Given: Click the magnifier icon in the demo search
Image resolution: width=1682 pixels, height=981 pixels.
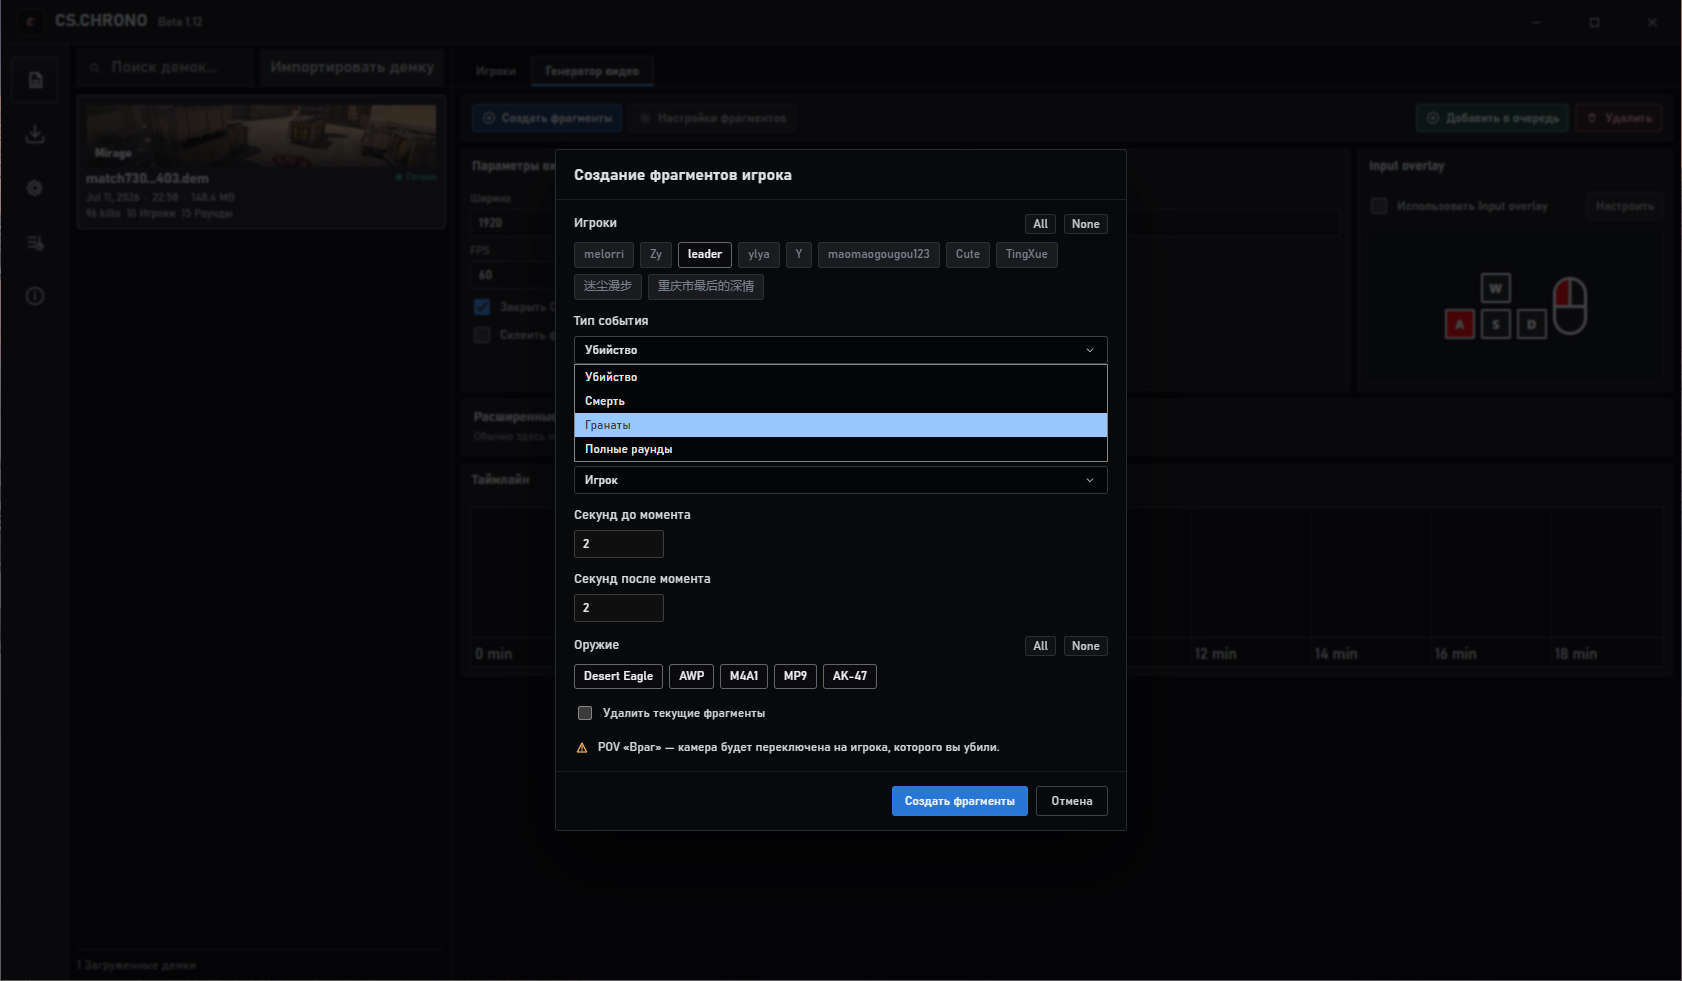Looking at the screenshot, I should pyautogui.click(x=95, y=68).
